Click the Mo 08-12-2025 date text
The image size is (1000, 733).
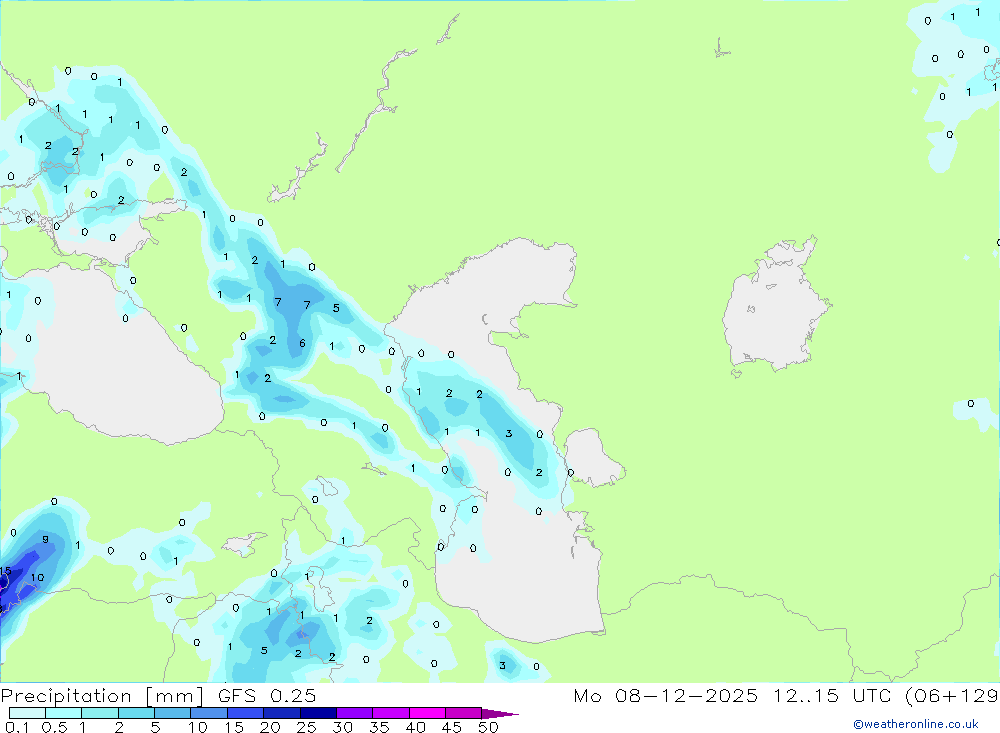[x=666, y=696]
